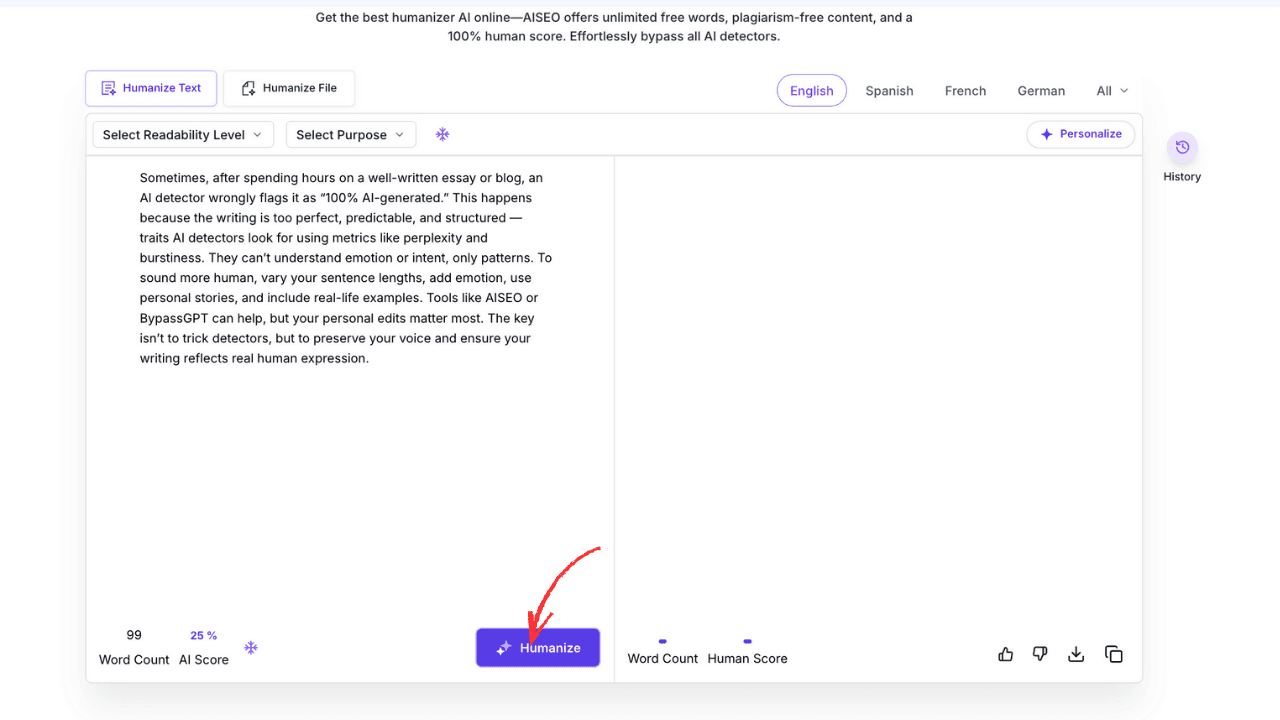
Task: Expand the Select Readability Level dropdown
Action: pyautogui.click(x=182, y=134)
